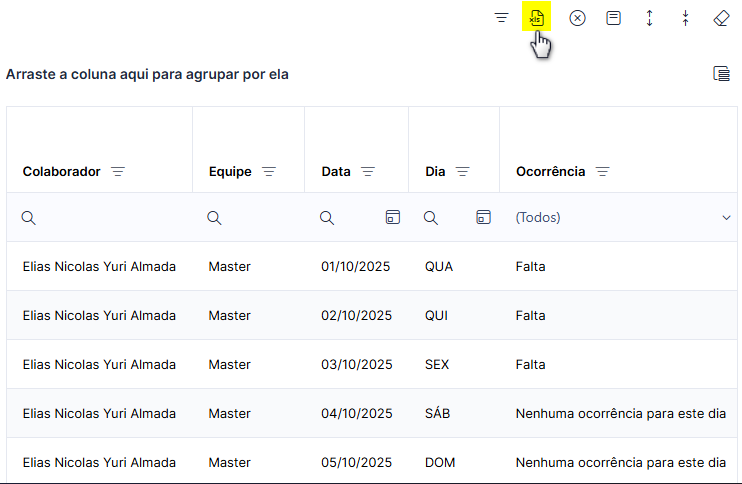Viewport: 742px width, 484px height.
Task: Click the (Todos) filter selection box
Action: tap(618, 217)
